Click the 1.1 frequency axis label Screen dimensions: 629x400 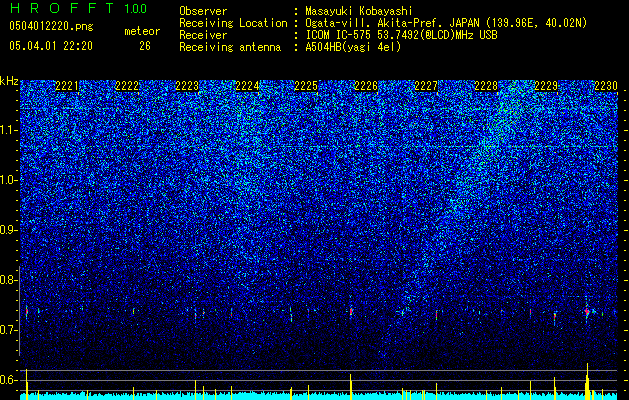[x=9, y=130]
